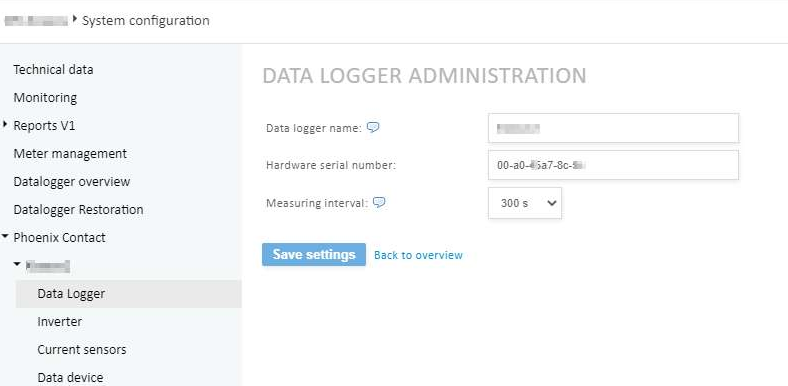Follow the Back to overview link
The image size is (788, 386).
click(x=418, y=255)
